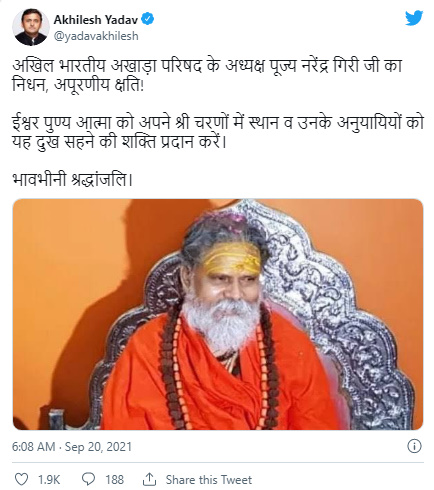
Task: Open the 6:08 AM · Sep 20, 2021 timestamp
Action: coord(72,447)
